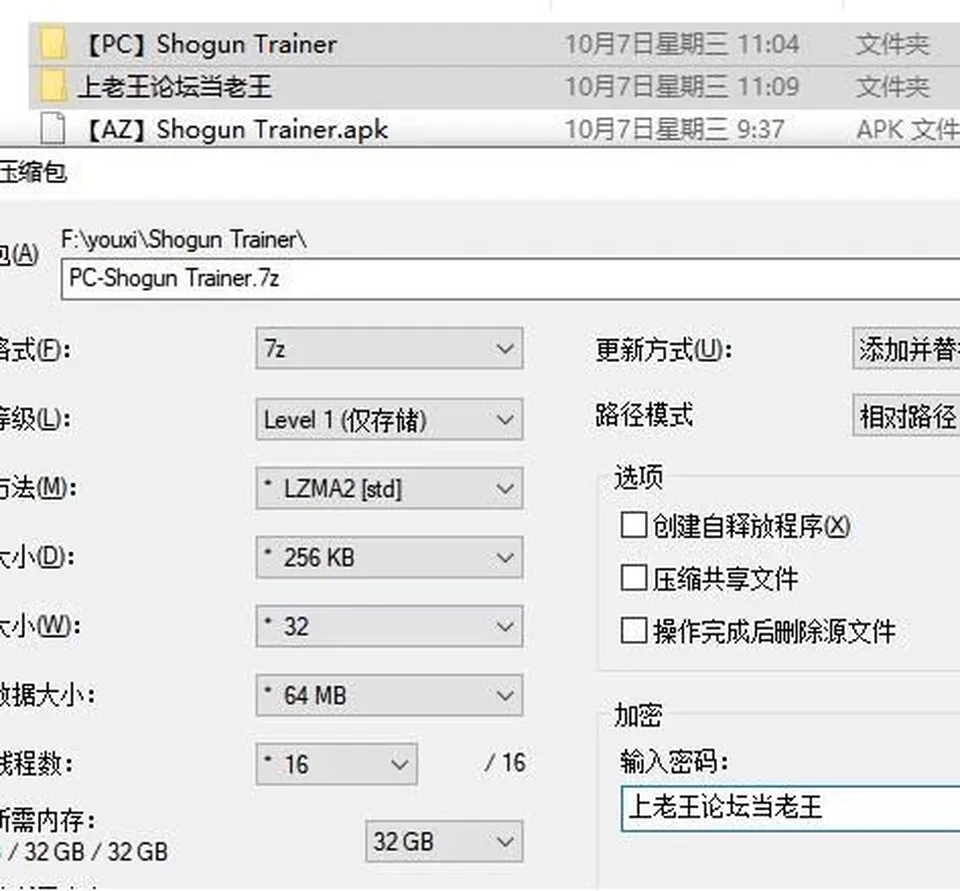Click the 【PC】Shogun Trainer folder name
This screenshot has width=960, height=891.
[x=209, y=44]
